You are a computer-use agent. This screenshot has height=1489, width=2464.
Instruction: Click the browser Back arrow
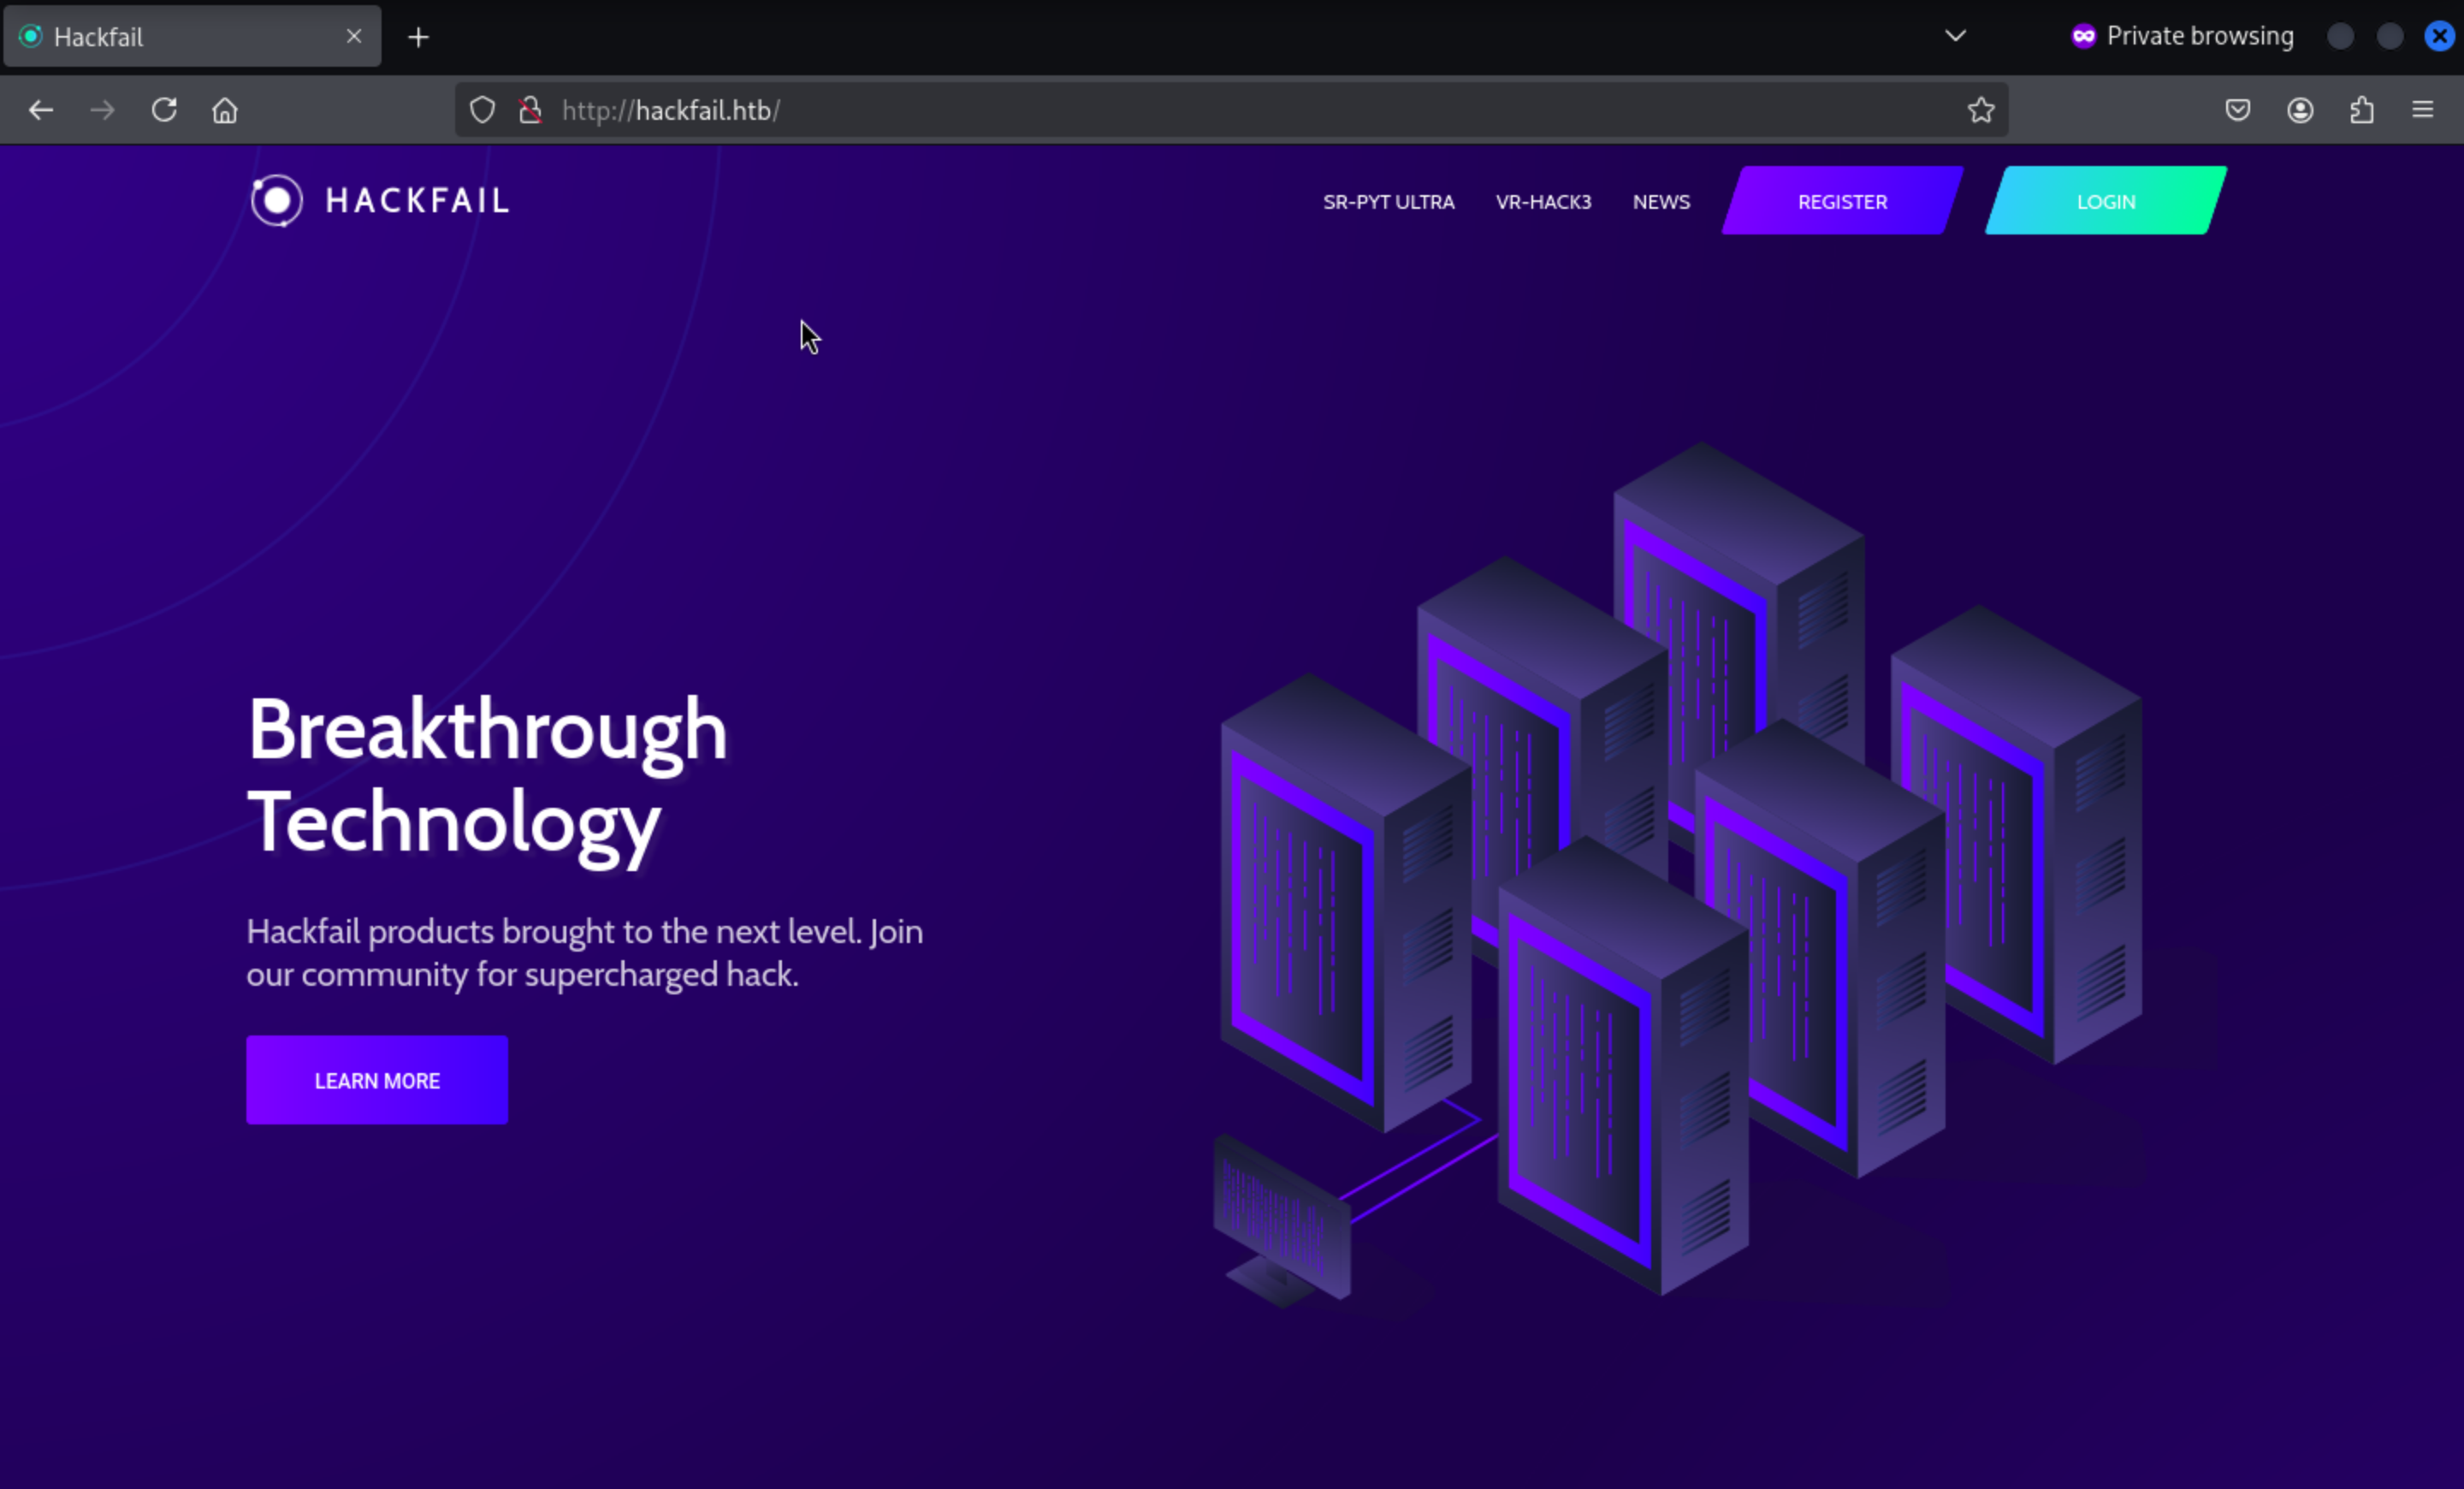pyautogui.click(x=41, y=110)
